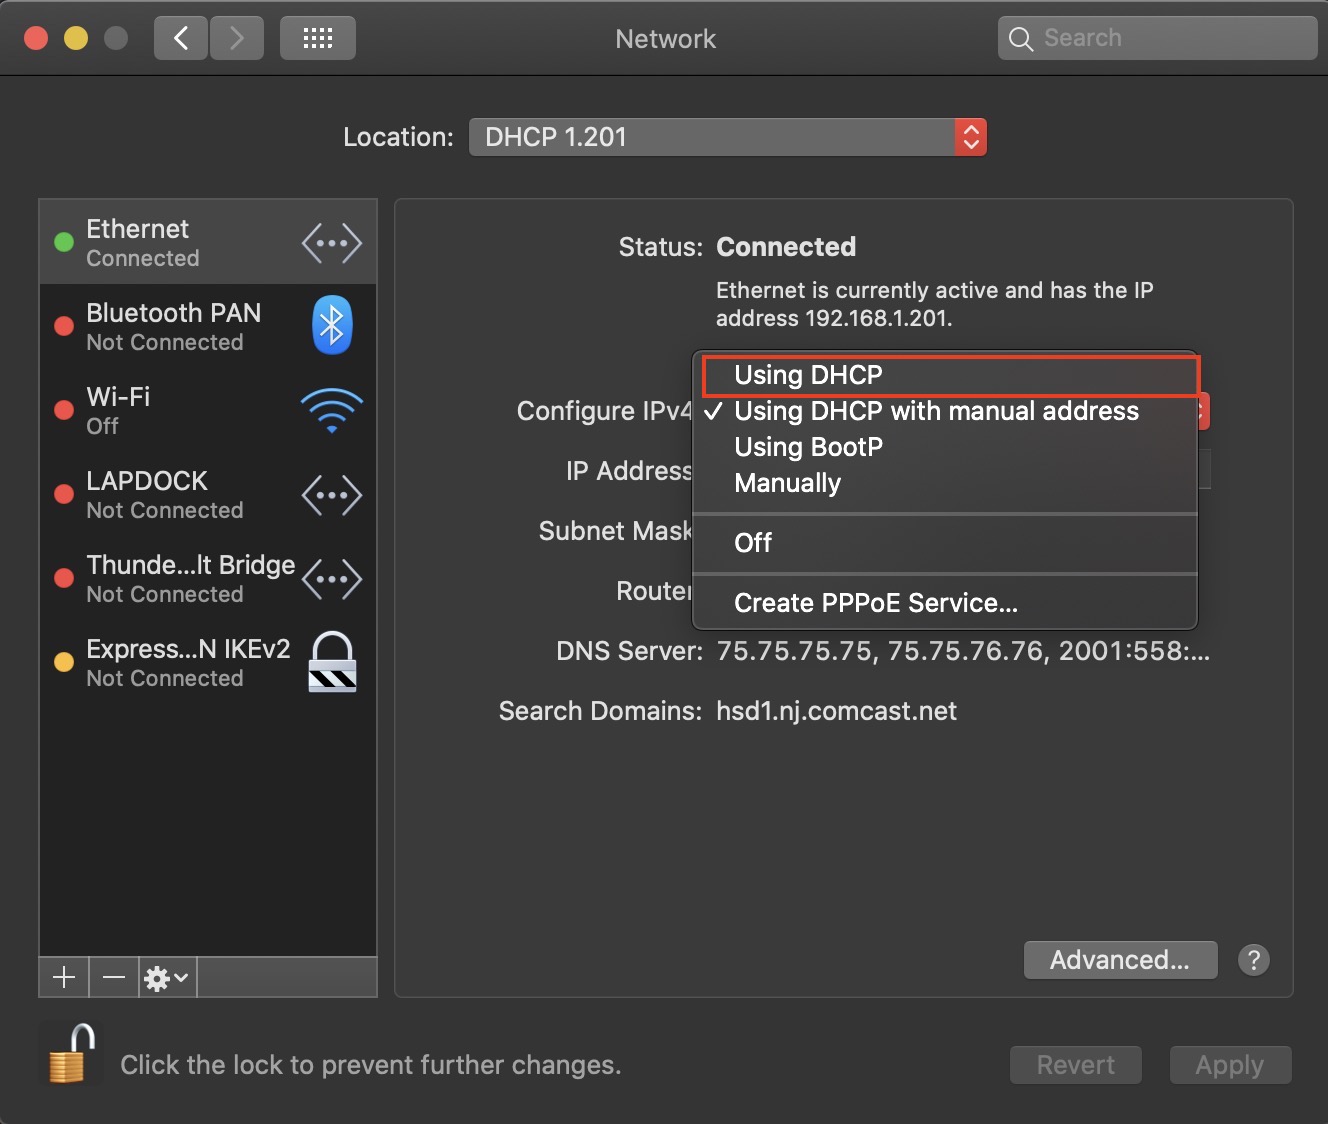Click the lock to prevent changes
Viewport: 1328px width, 1124px height.
70,1055
